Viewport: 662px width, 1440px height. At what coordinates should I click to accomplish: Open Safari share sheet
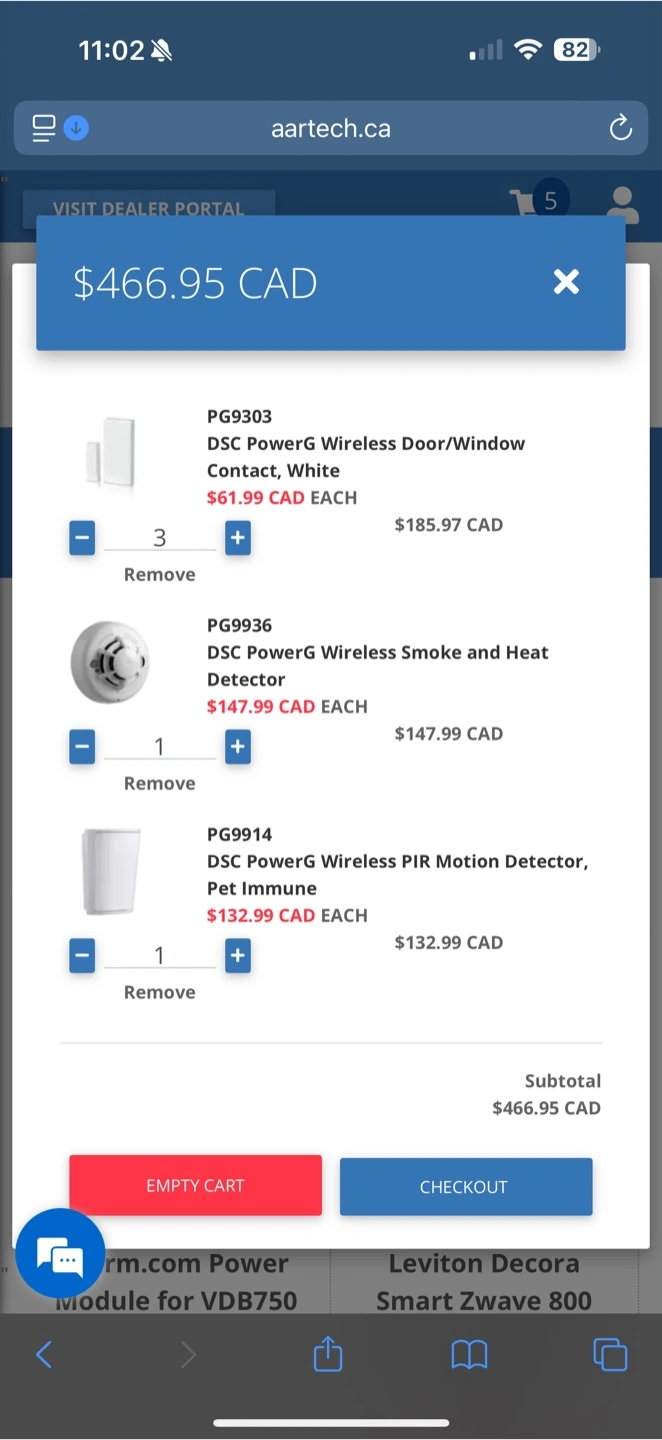point(328,1355)
